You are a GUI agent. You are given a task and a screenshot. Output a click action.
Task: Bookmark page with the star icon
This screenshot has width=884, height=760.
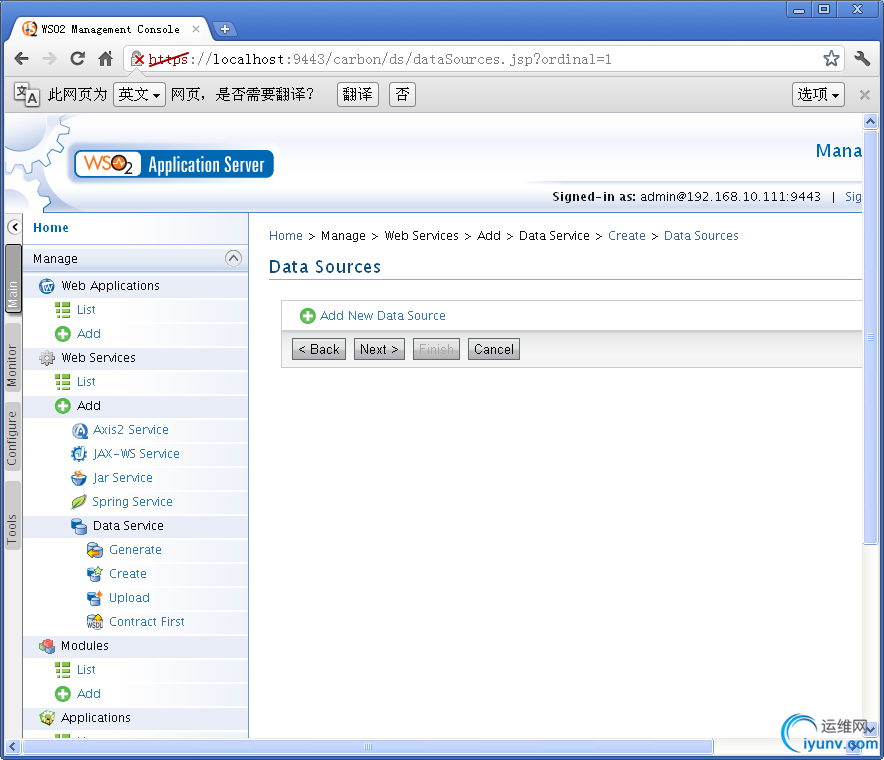coord(831,58)
